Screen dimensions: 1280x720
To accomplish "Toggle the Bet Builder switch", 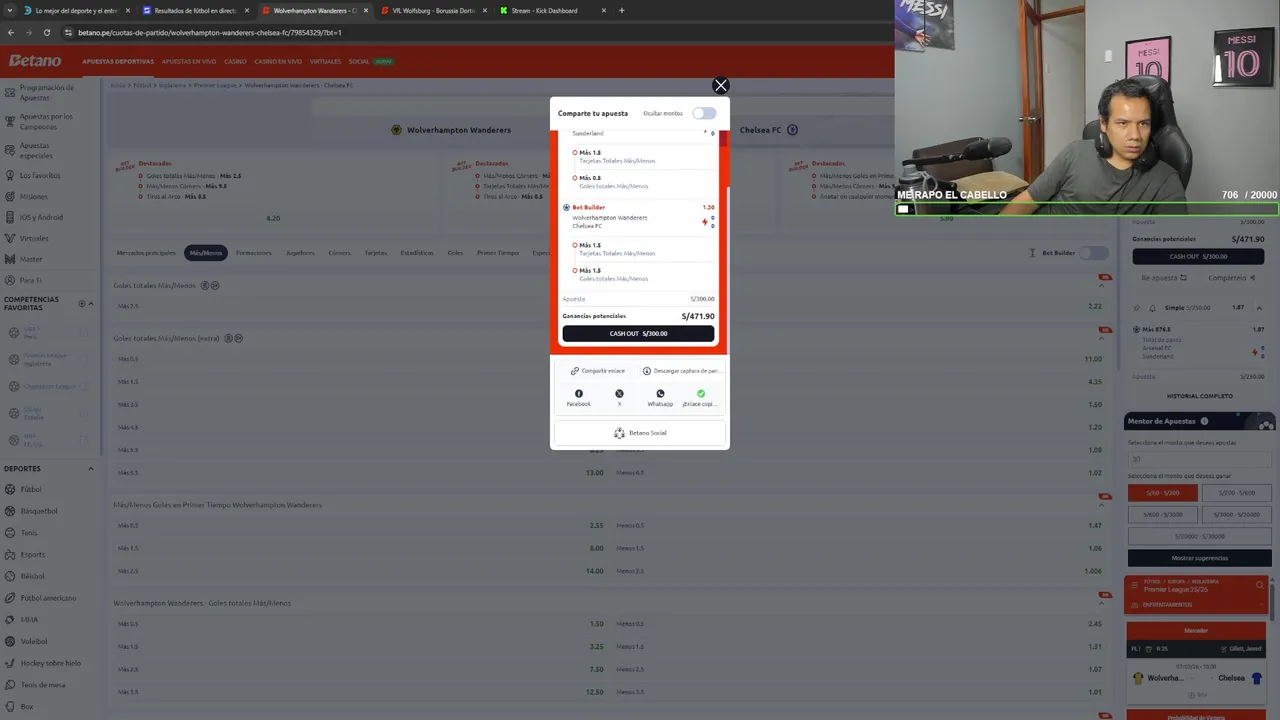I will pyautogui.click(x=1094, y=253).
